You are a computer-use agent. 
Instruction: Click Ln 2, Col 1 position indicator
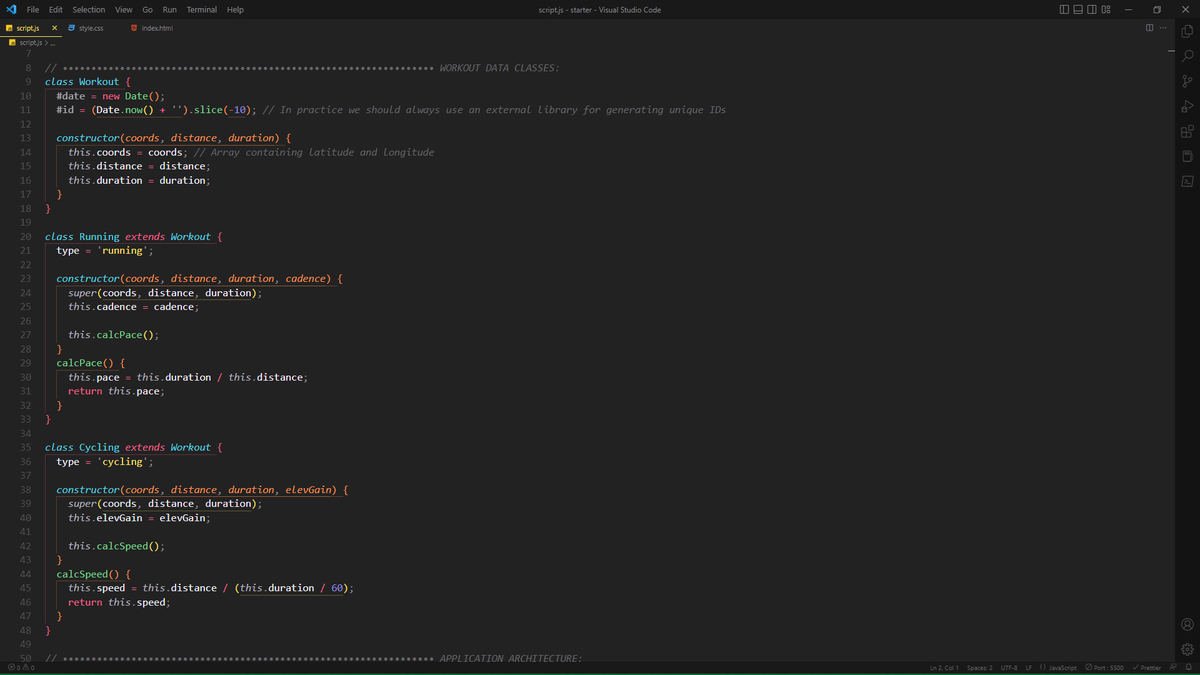point(944,667)
